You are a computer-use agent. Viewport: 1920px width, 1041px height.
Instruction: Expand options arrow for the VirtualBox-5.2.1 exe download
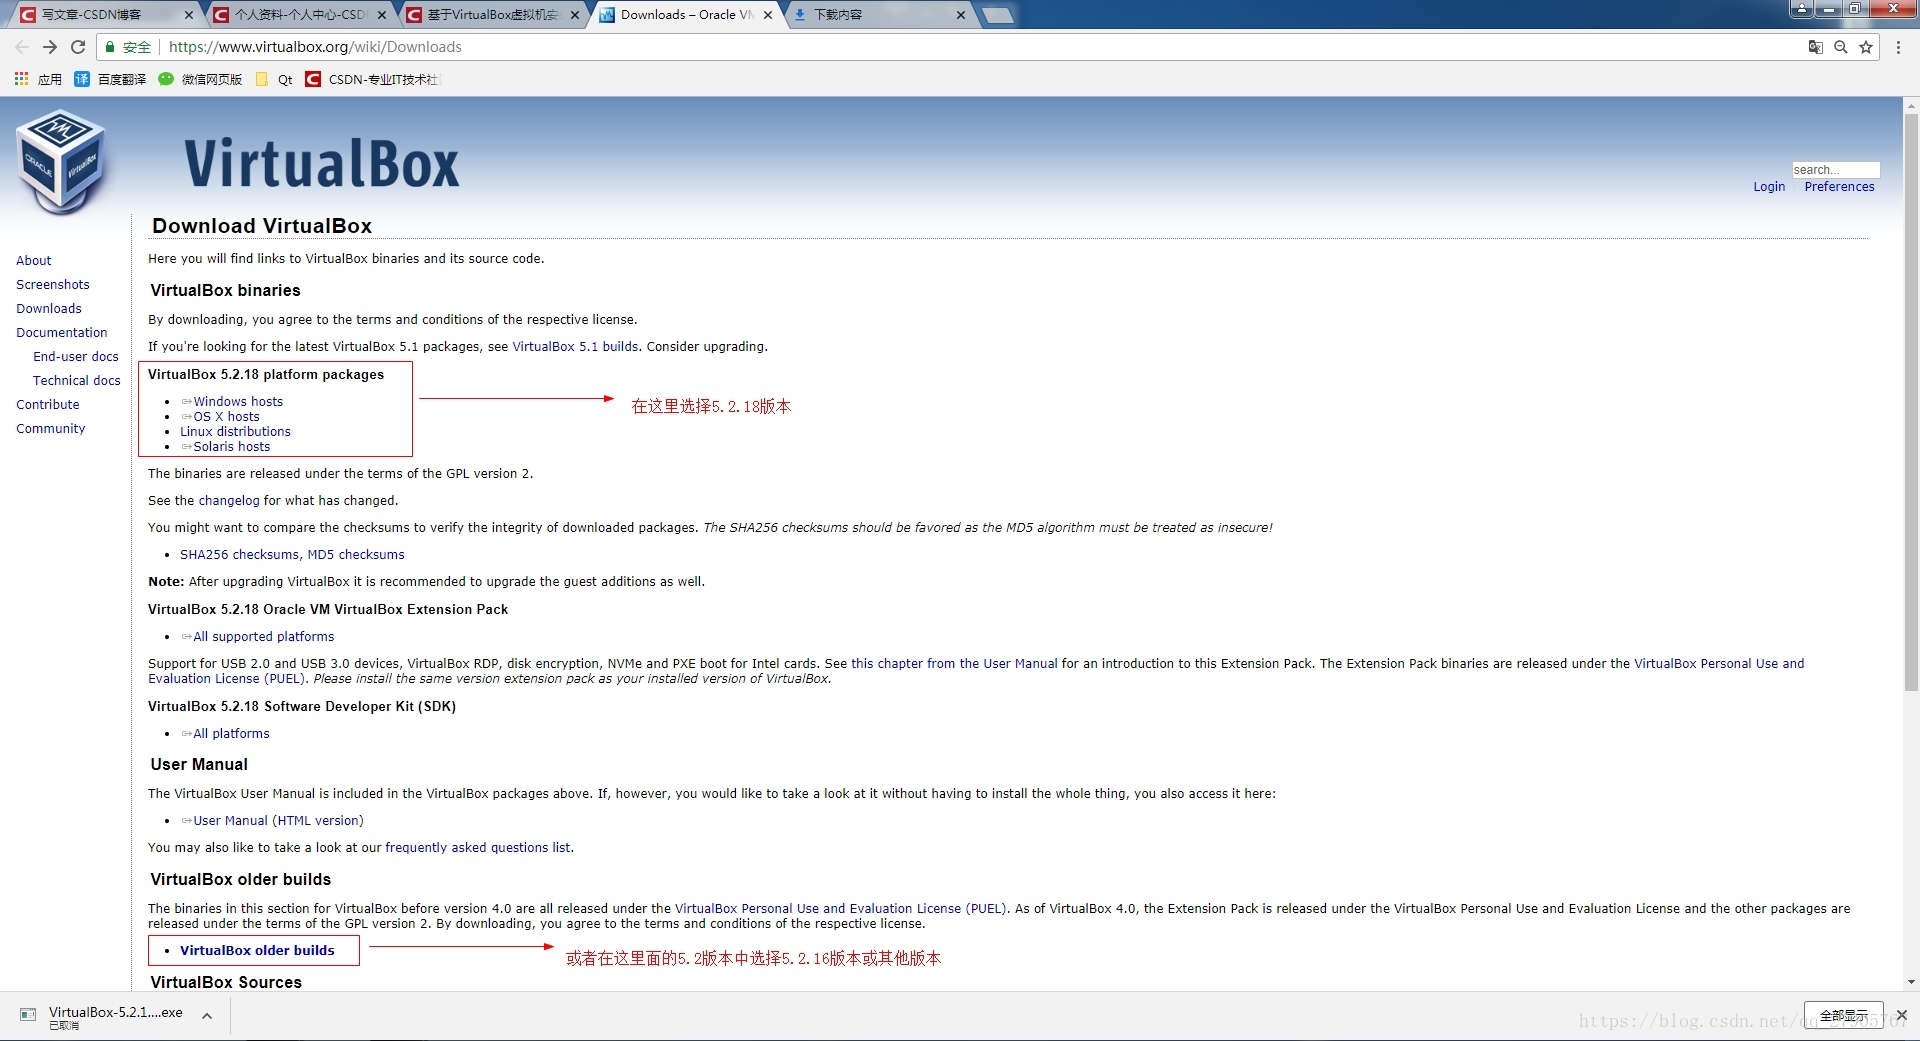(x=207, y=1016)
